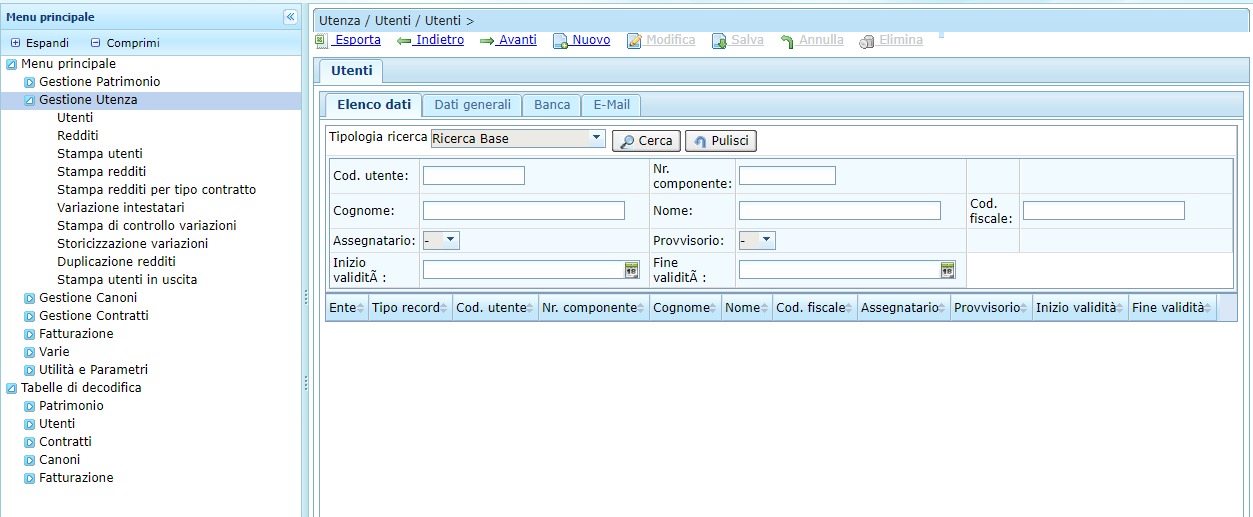The image size is (1253, 517).
Task: Switch to the Dati generali tab
Action: [x=472, y=104]
